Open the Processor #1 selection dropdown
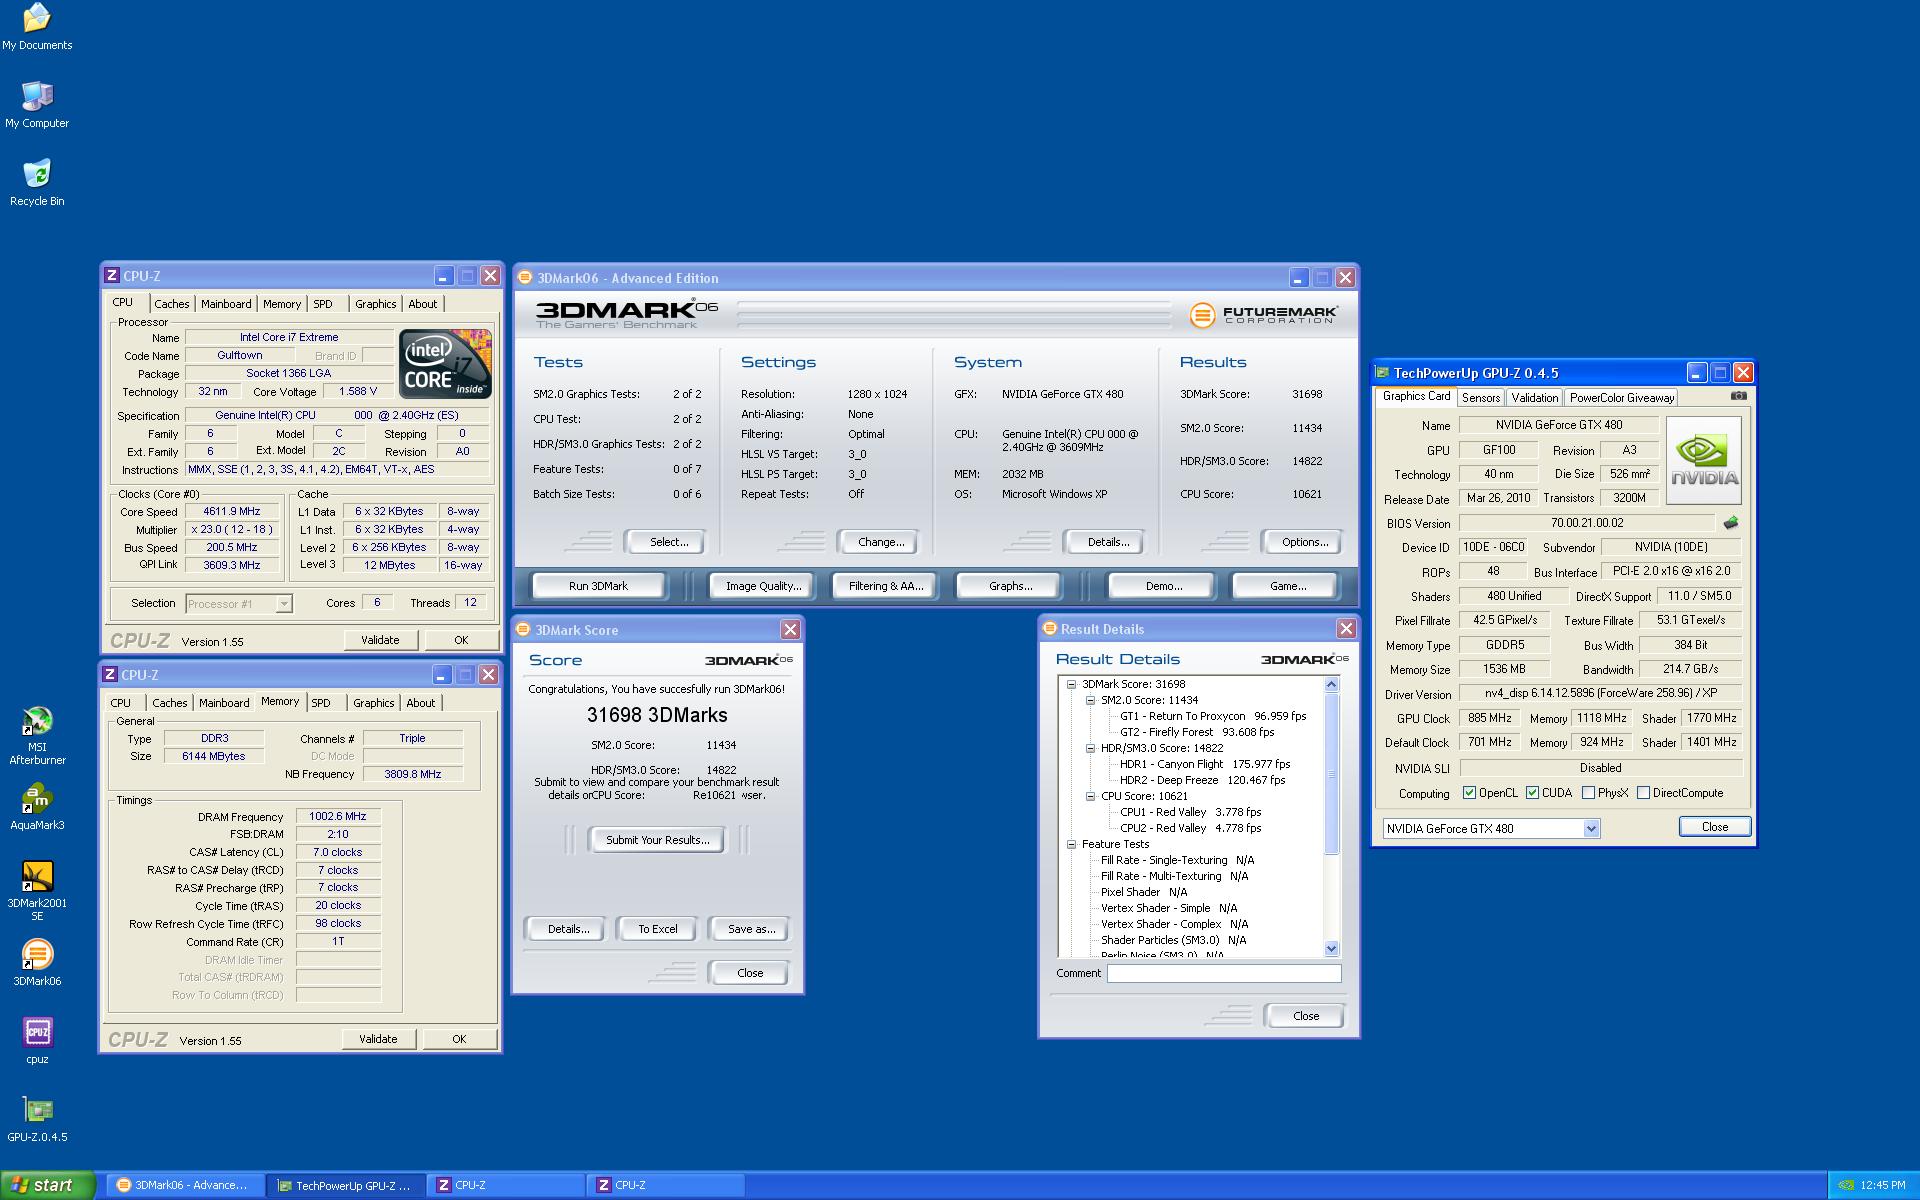The width and height of the screenshot is (1920, 1200). click(284, 604)
